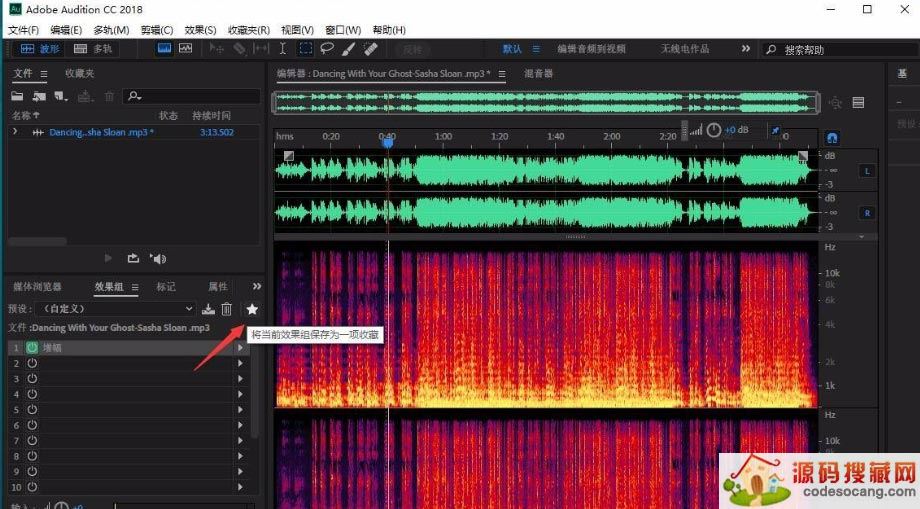The height and width of the screenshot is (509, 920).
Task: Open the 效果(S) menu
Action: [x=200, y=30]
